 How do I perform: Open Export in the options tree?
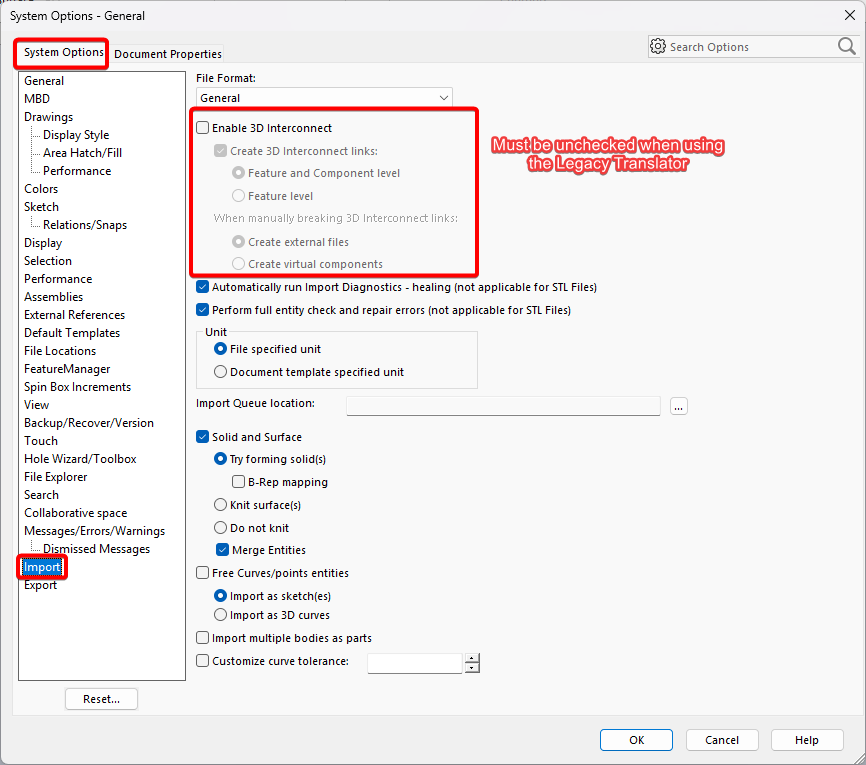click(x=40, y=585)
